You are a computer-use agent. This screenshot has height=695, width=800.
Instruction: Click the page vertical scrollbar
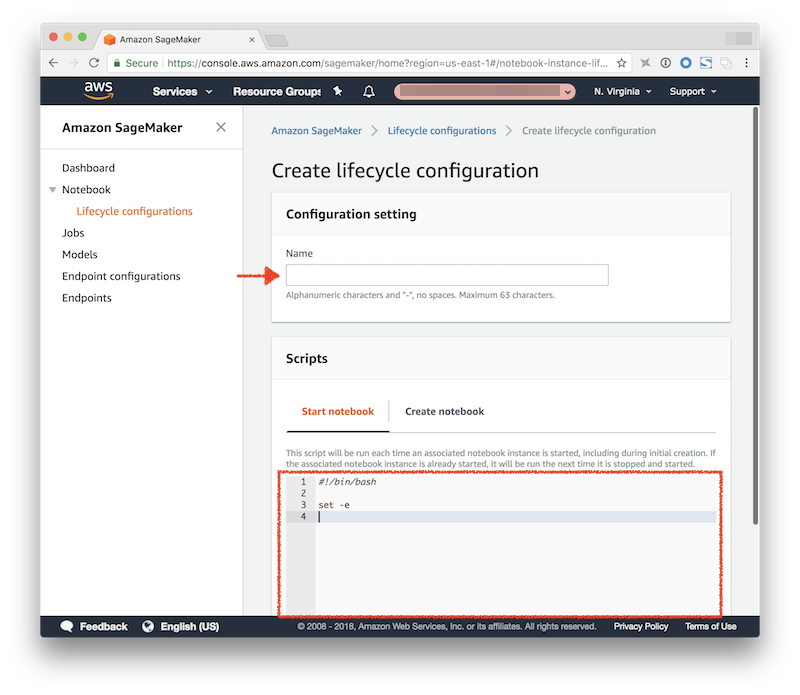point(756,315)
